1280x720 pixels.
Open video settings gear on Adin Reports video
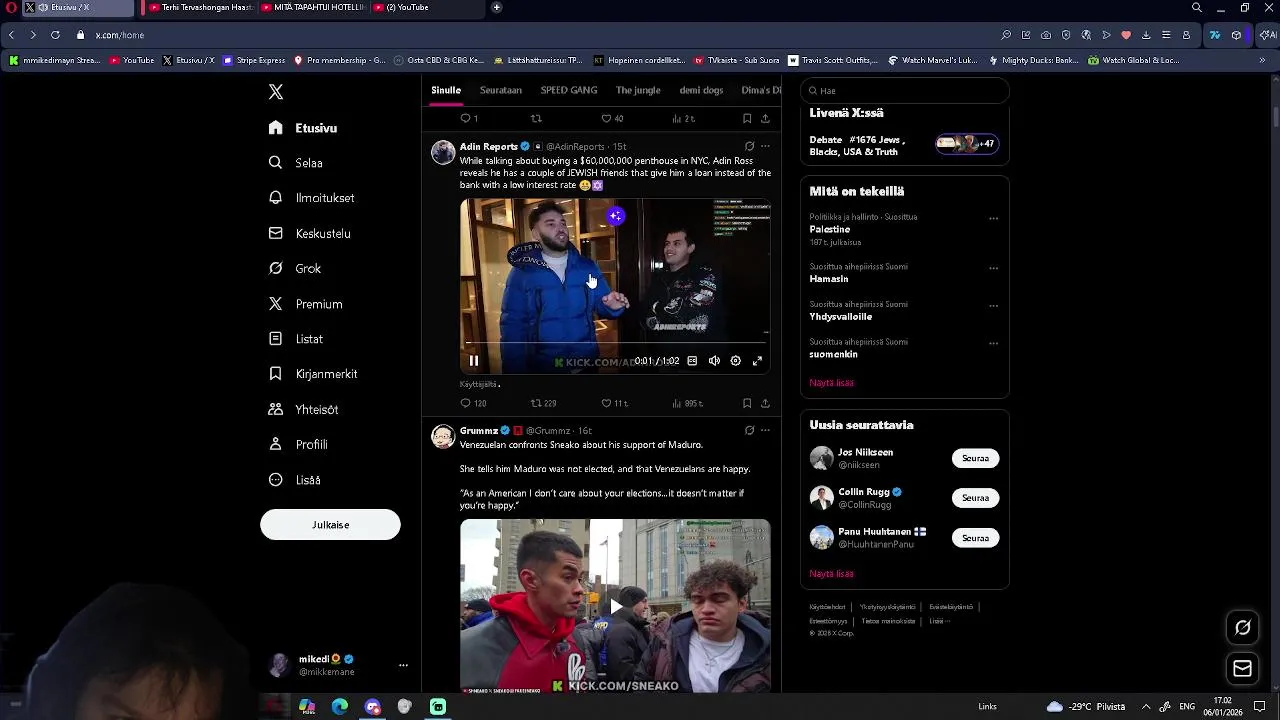pyautogui.click(x=735, y=361)
